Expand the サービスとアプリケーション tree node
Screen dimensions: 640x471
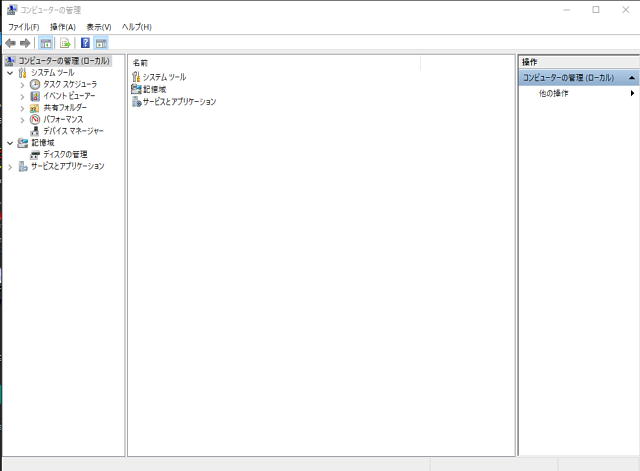pos(10,167)
